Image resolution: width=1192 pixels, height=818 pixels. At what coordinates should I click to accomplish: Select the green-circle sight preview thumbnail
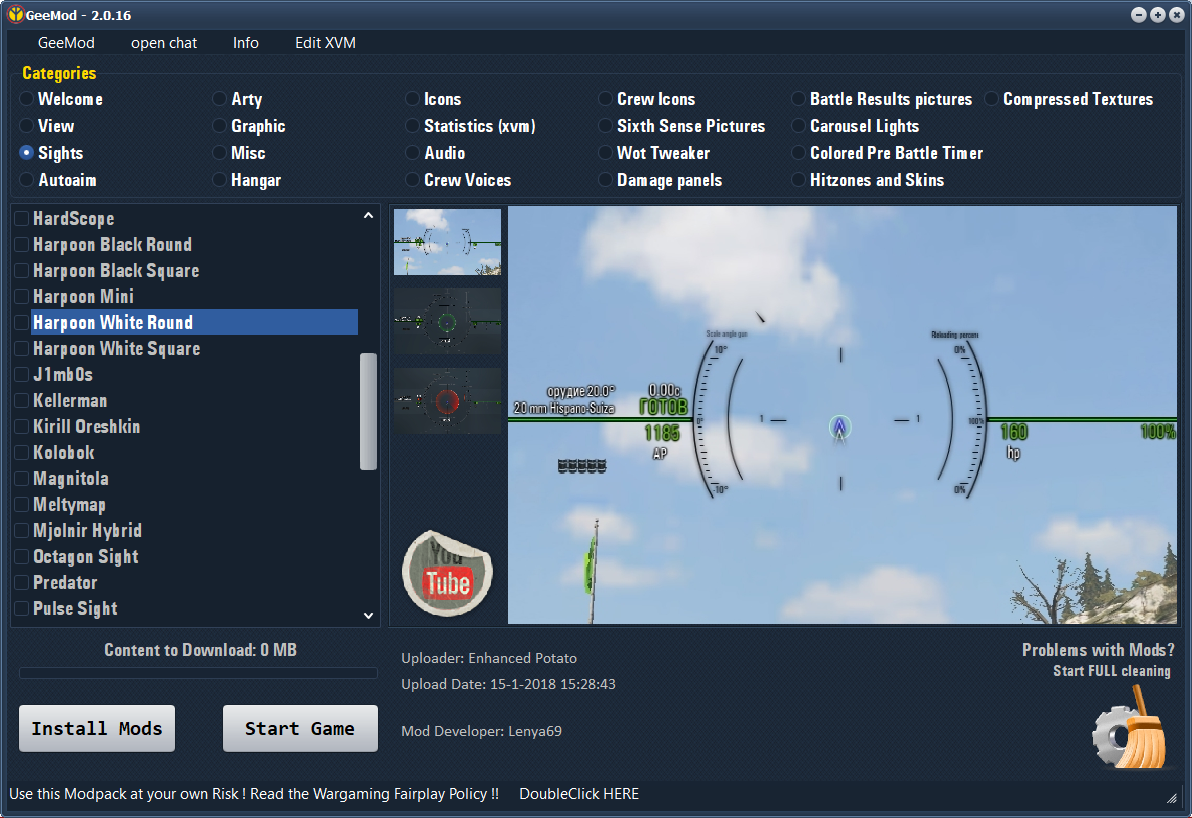(447, 322)
